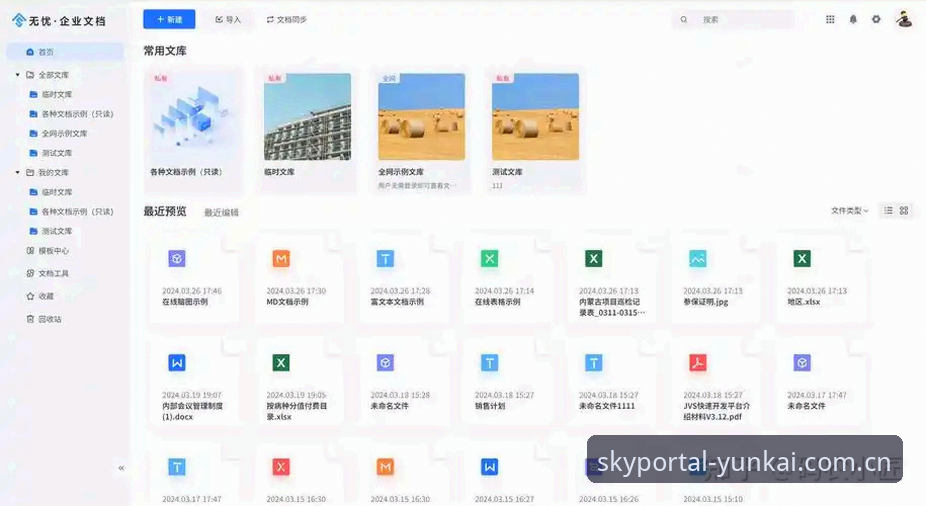Collapse the sidebar with the double-chevron

click(121, 468)
